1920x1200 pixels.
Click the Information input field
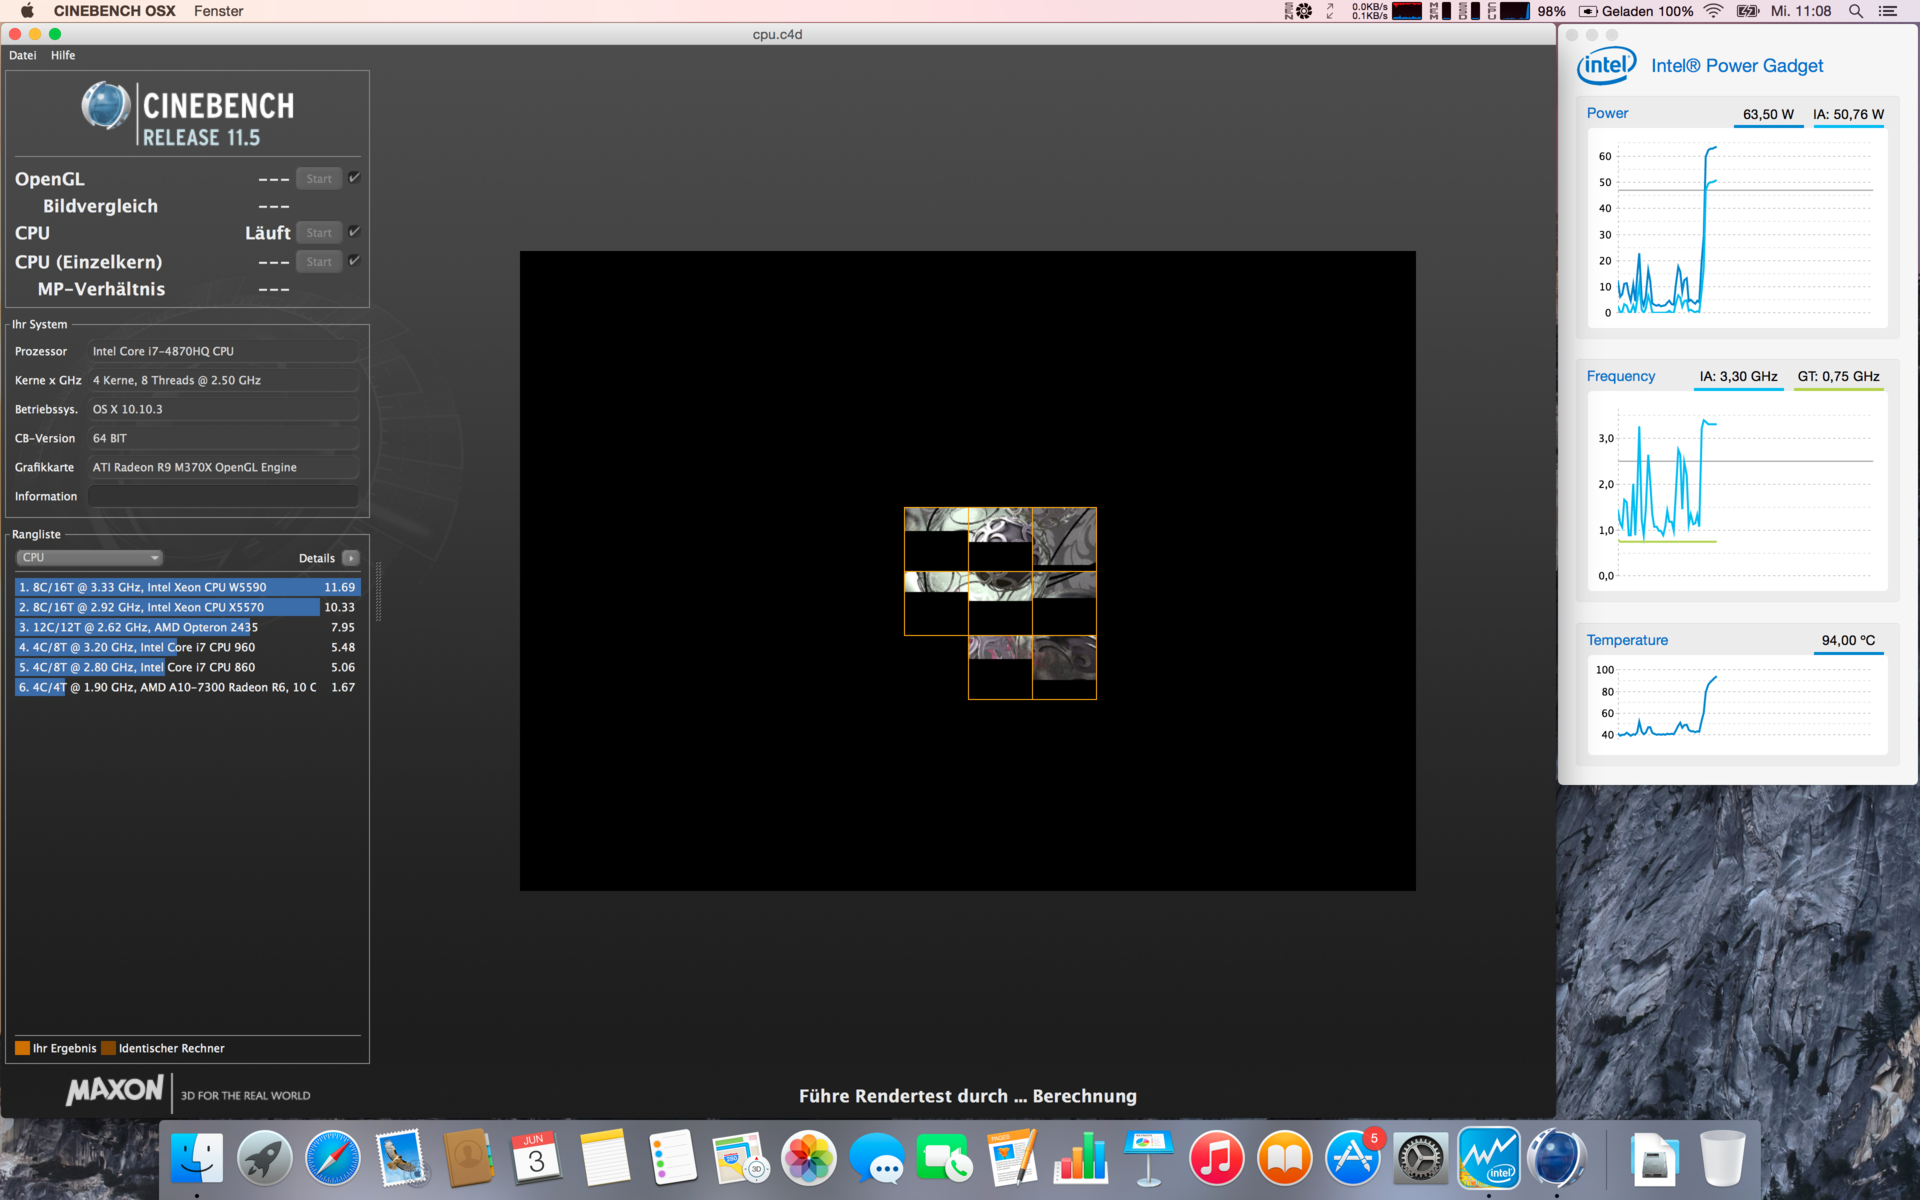click(x=223, y=496)
